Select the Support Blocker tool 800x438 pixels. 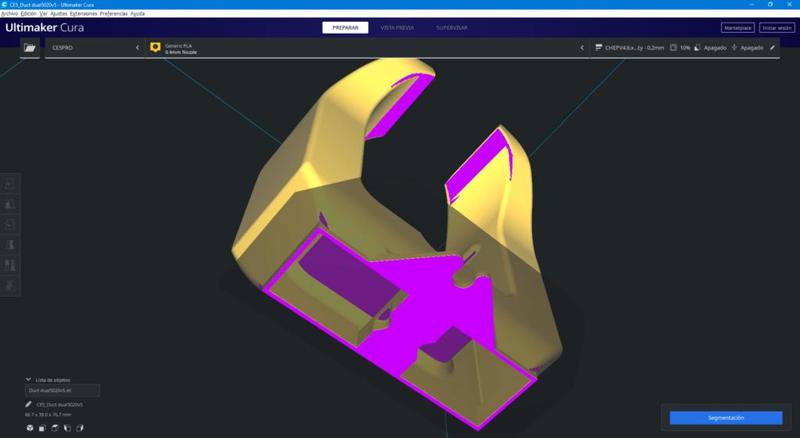pyautogui.click(x=10, y=285)
